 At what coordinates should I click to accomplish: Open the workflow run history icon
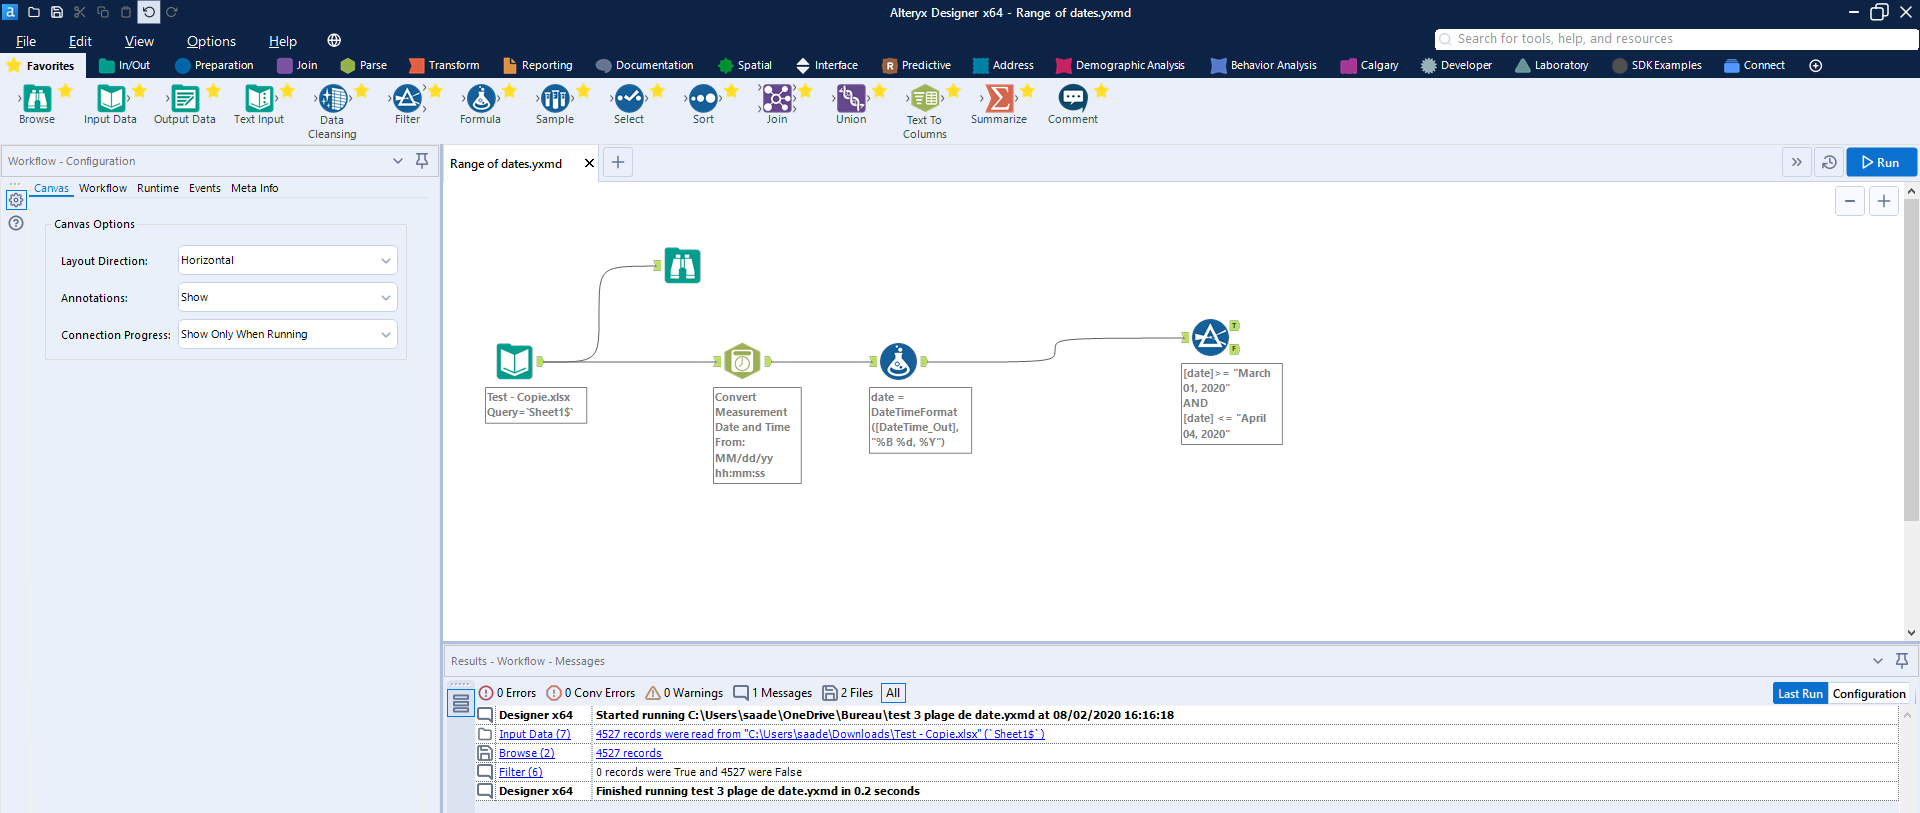tap(1829, 162)
